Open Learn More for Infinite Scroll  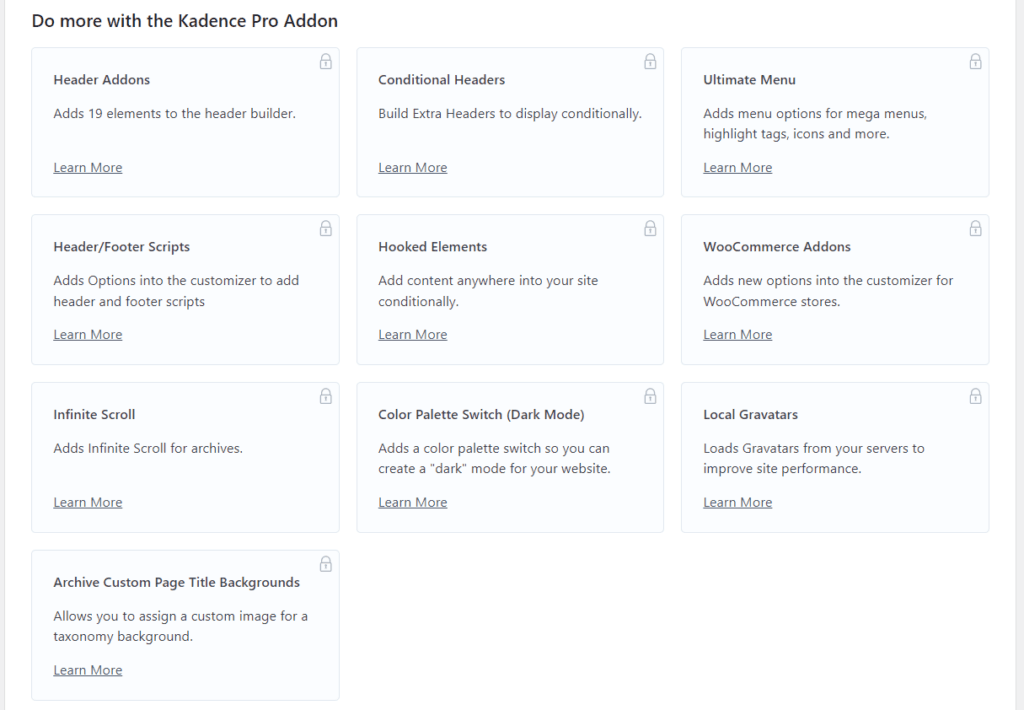(87, 501)
